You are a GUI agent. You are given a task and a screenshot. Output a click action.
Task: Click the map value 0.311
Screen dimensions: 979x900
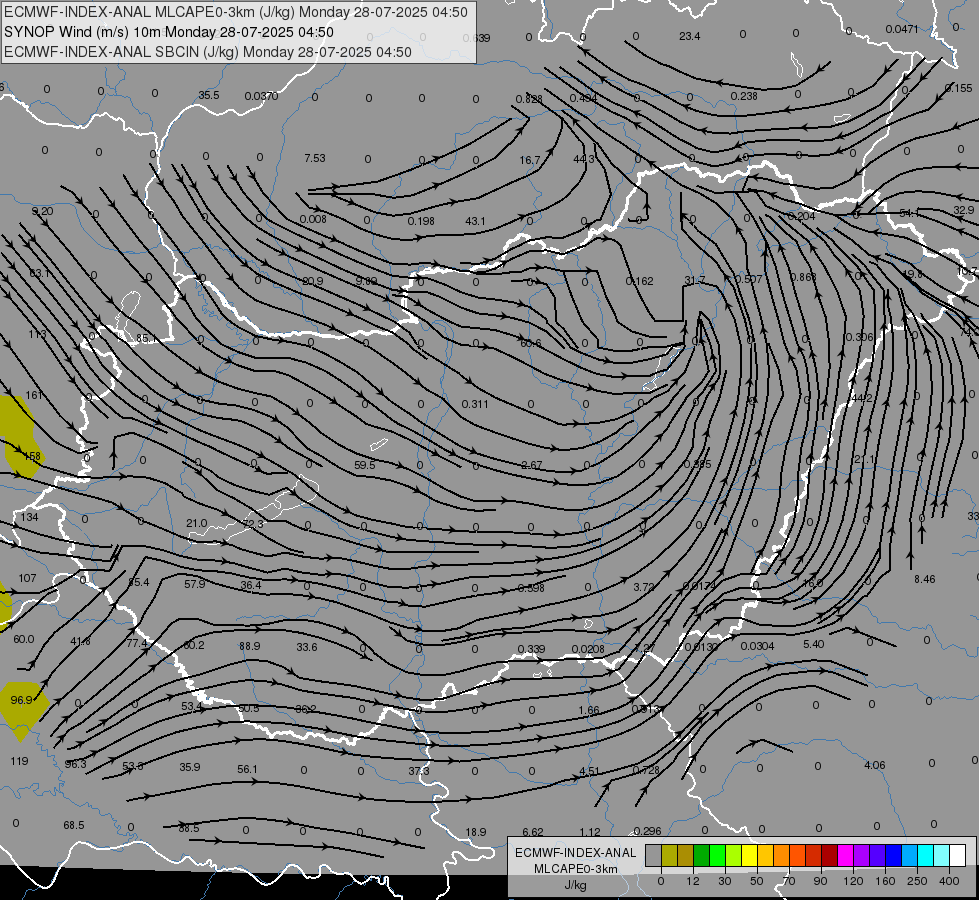[475, 404]
